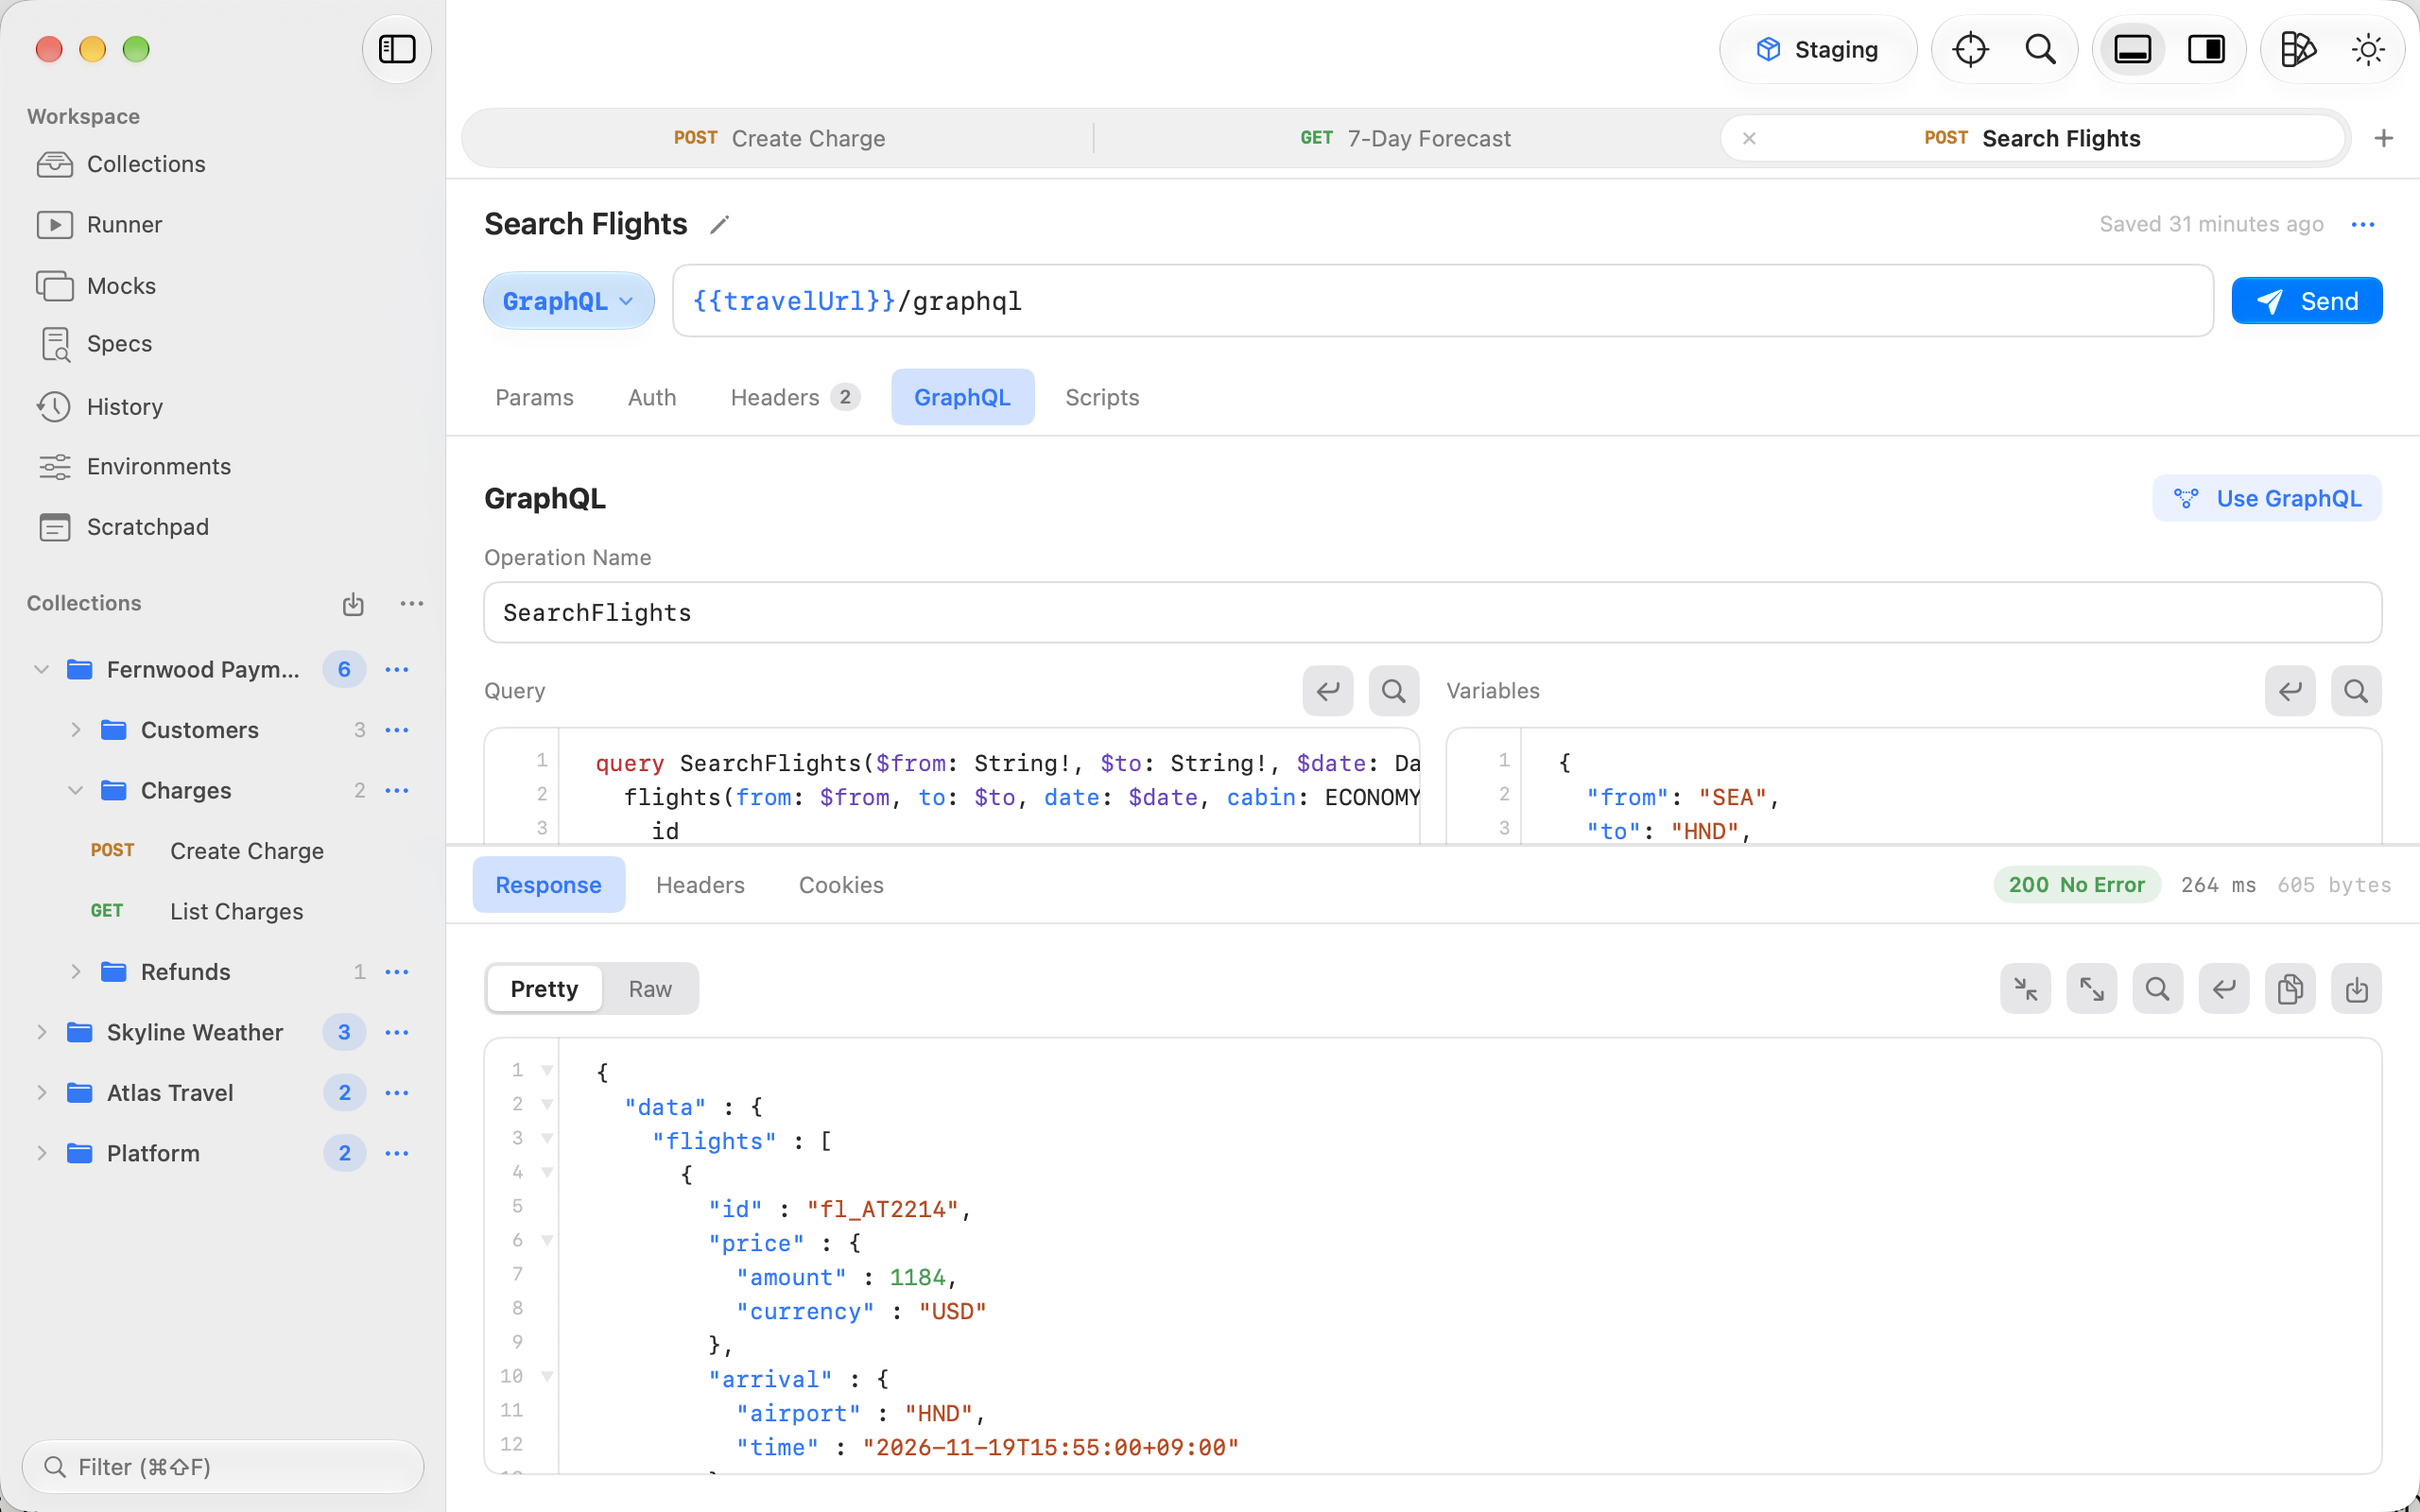Search within the Query editor
This screenshot has width=2420, height=1512.
coord(1394,691)
